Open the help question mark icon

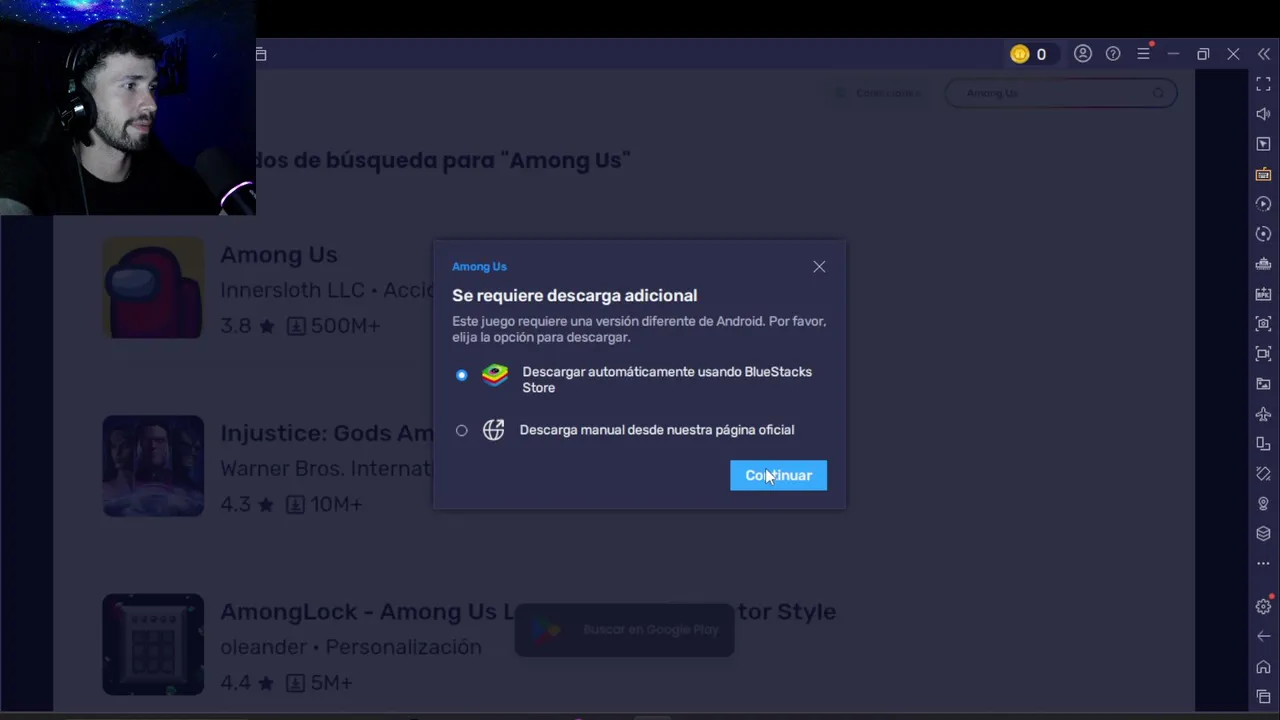pos(1113,54)
